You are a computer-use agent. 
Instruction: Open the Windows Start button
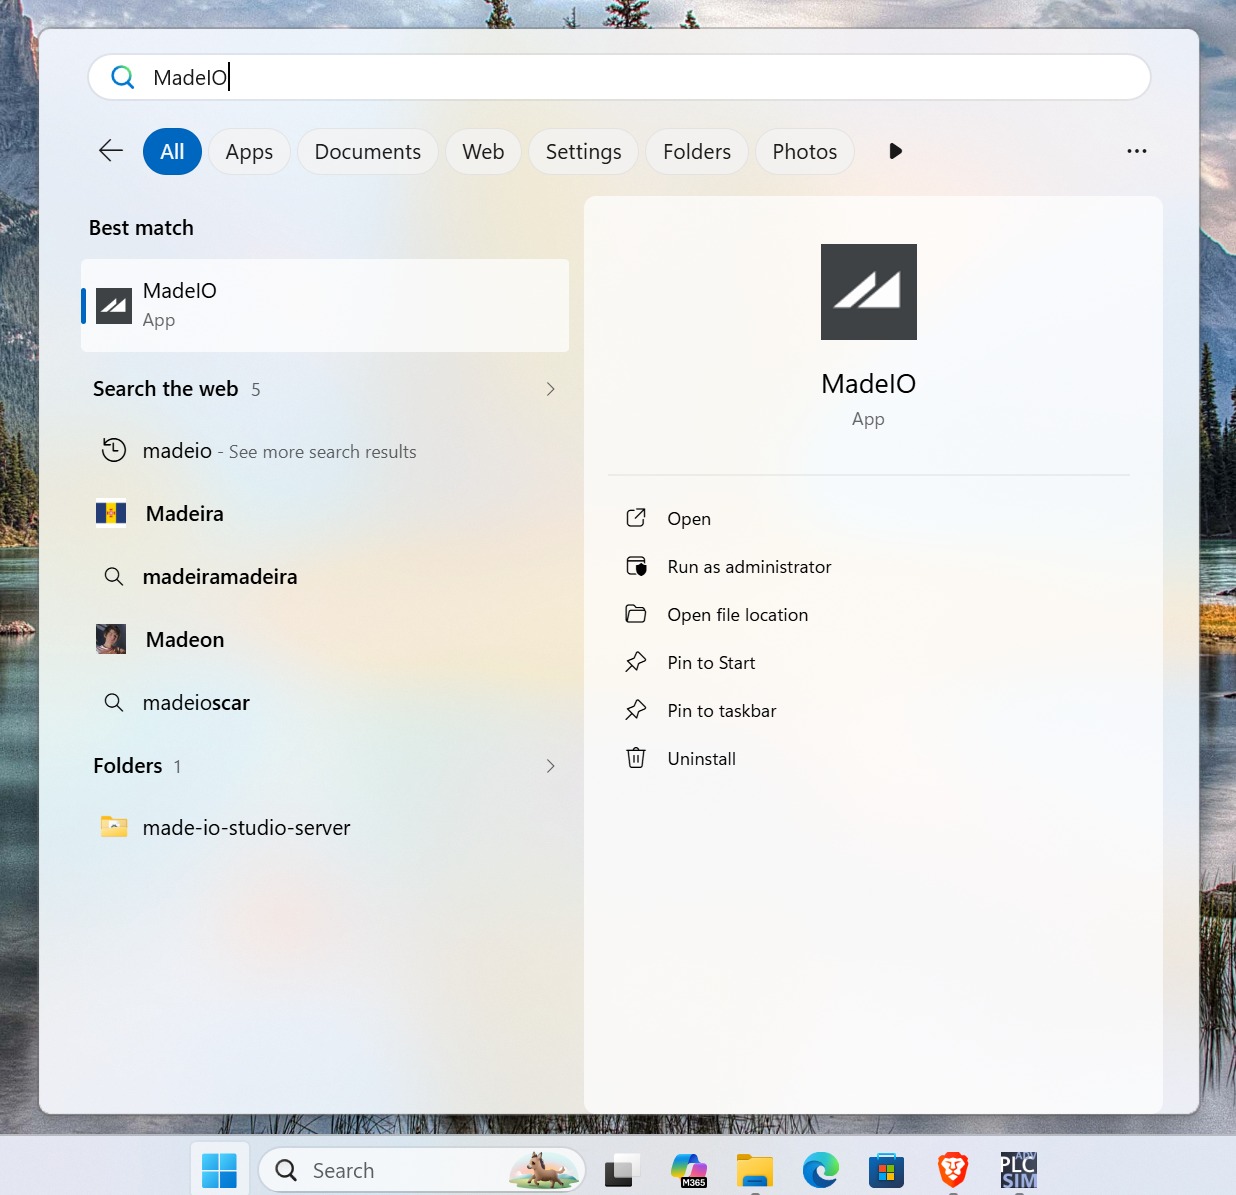pyautogui.click(x=219, y=1170)
